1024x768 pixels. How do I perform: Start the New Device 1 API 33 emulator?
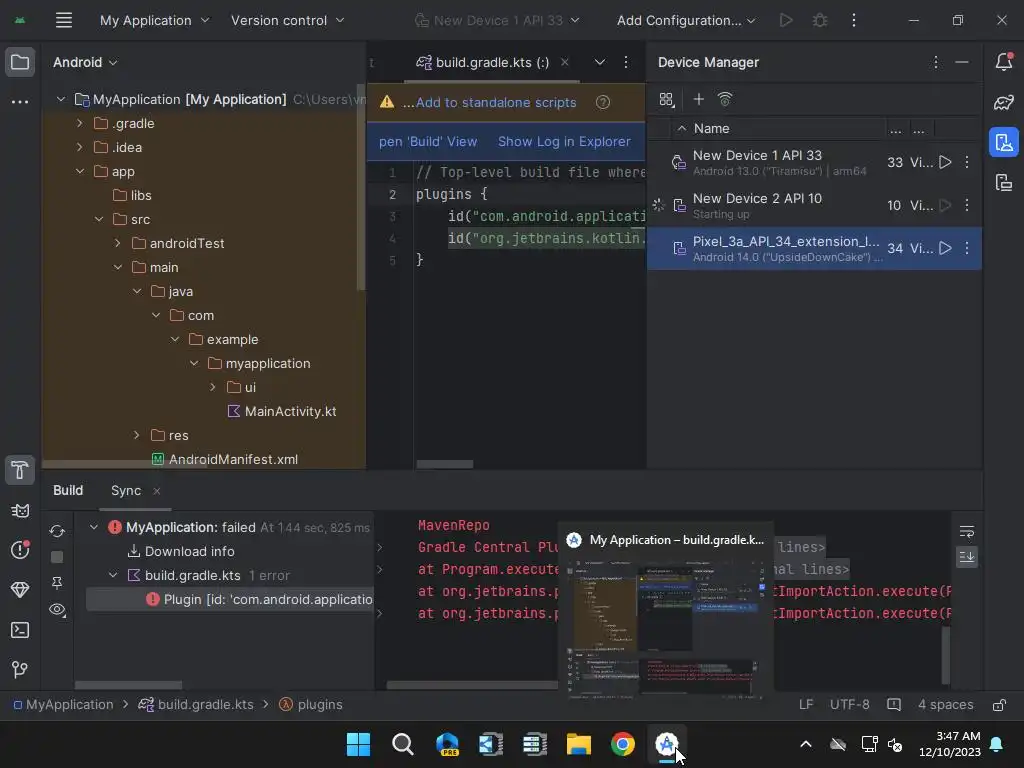click(945, 162)
